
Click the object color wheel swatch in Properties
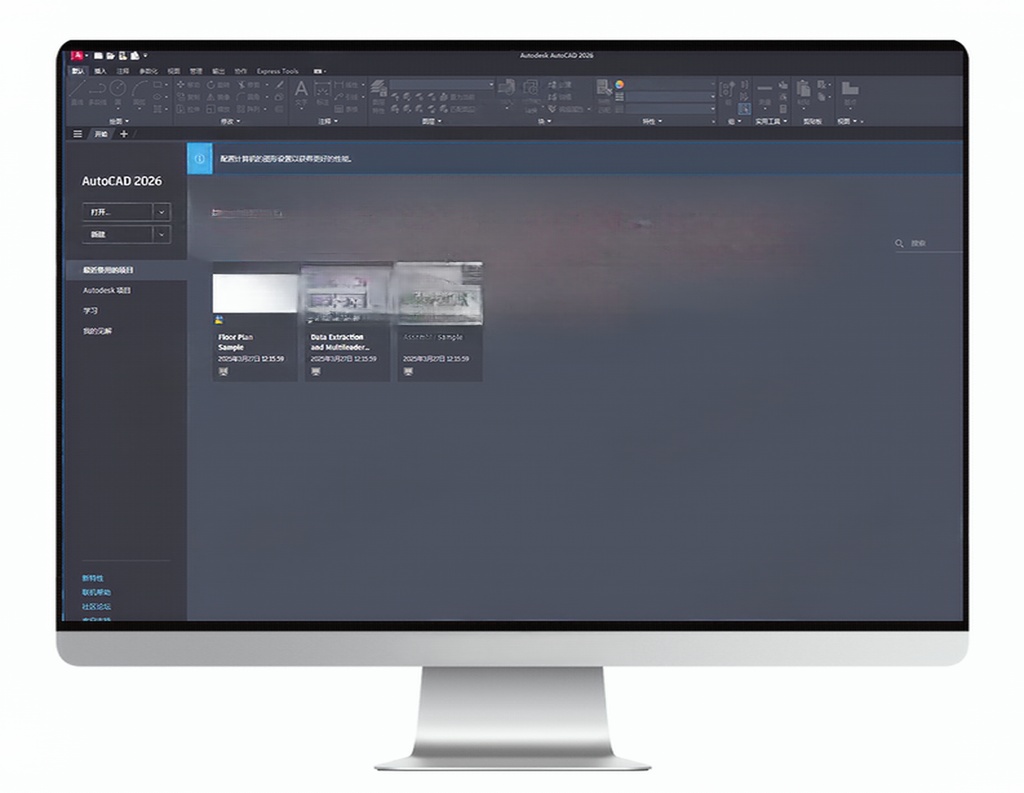point(620,84)
